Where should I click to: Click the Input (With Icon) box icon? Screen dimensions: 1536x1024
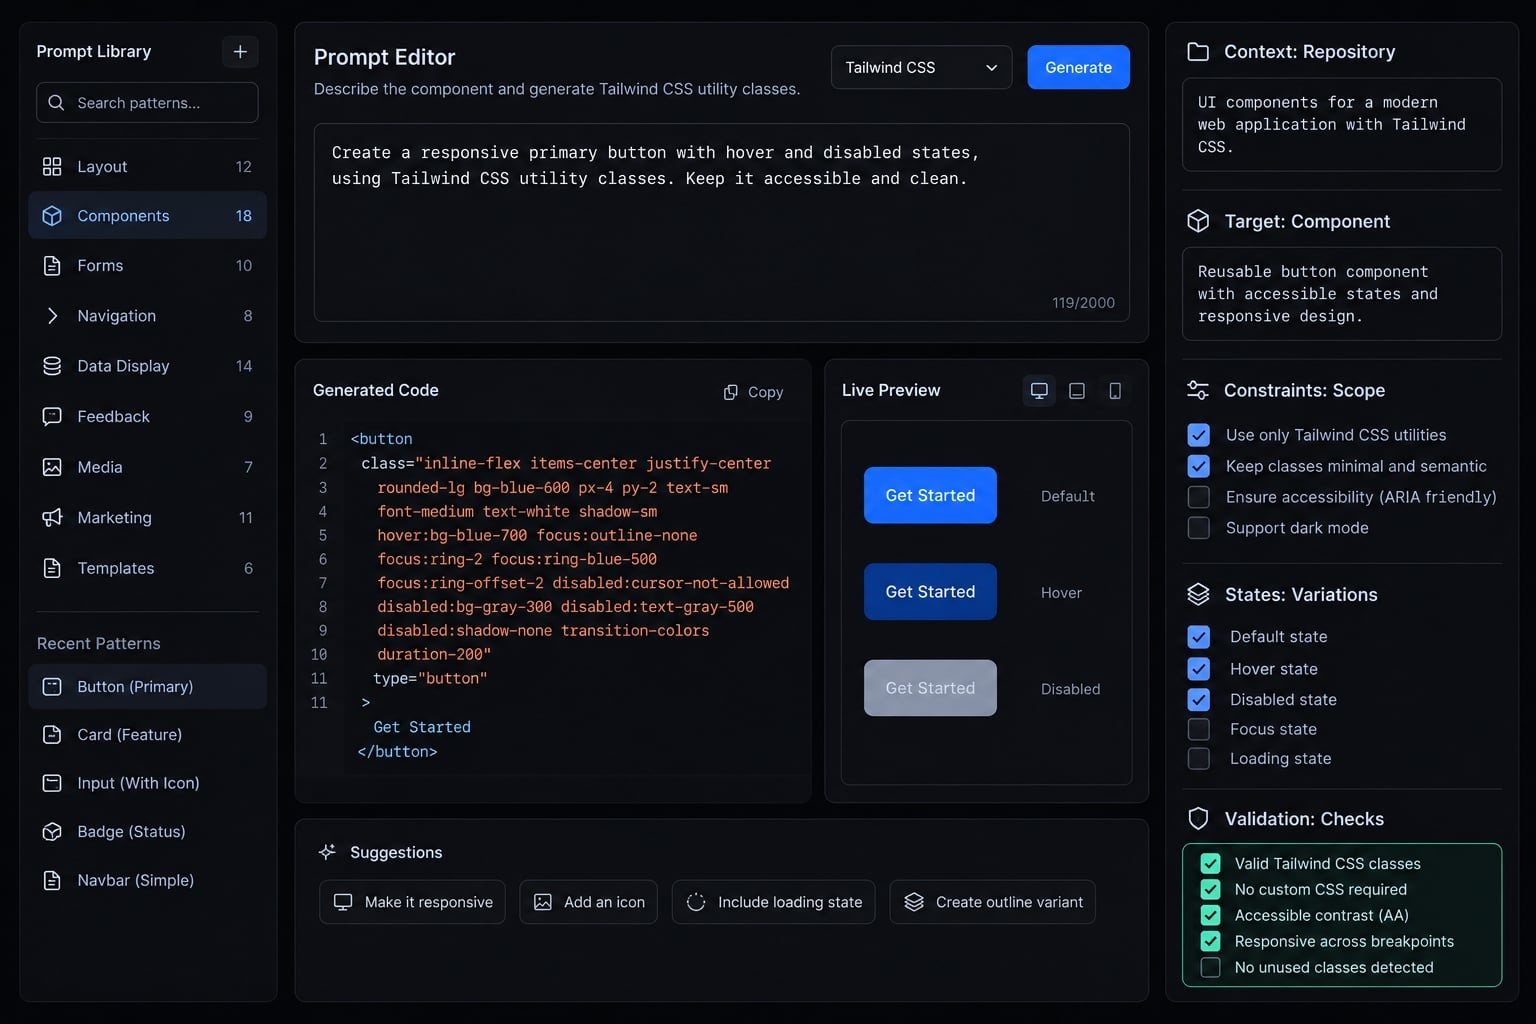click(52, 783)
